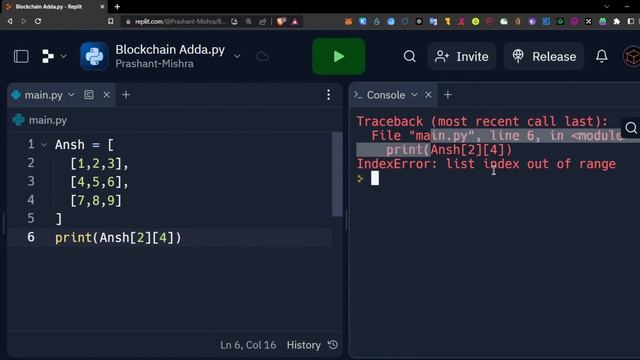The image size is (640, 360).
Task: Open the History button in the status bar
Action: (x=304, y=345)
